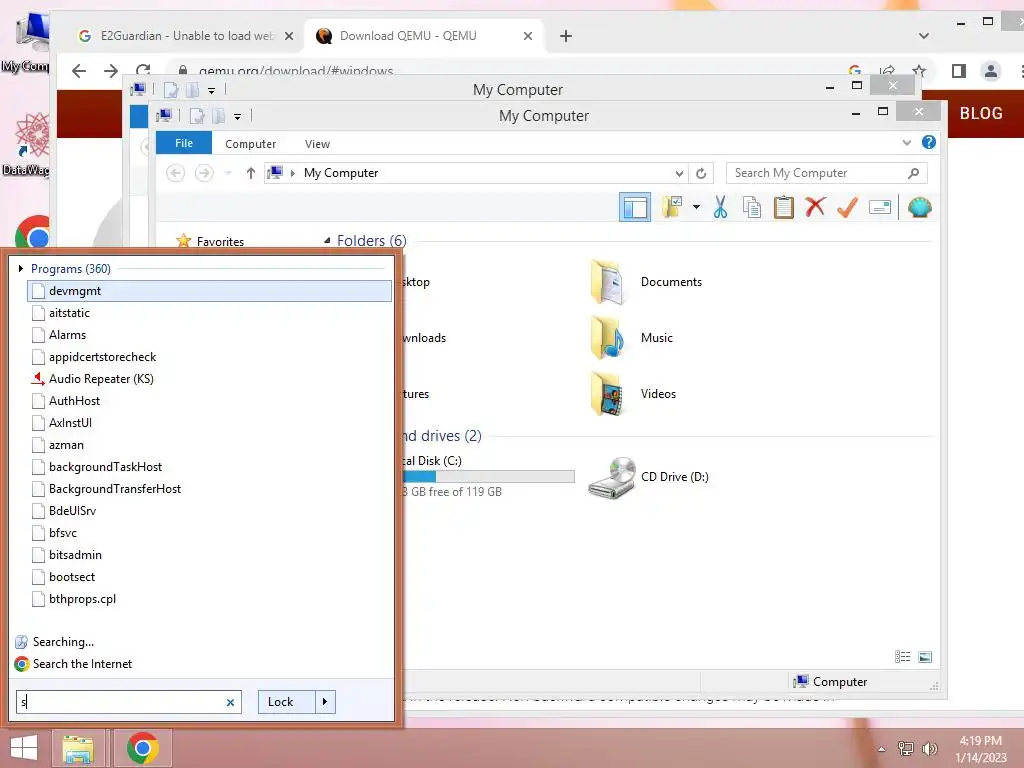1024x768 pixels.
Task: Select BackgroundTransferHost result
Action: (210, 489)
